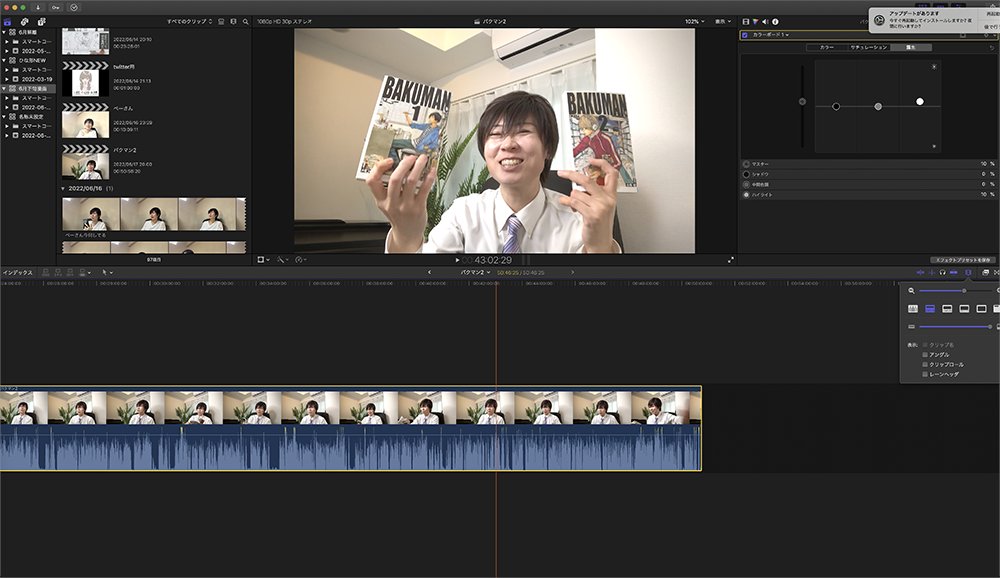Screen dimensions: 1000x578
Task: Select the master exposure vertical slider puck
Action: 802,101
